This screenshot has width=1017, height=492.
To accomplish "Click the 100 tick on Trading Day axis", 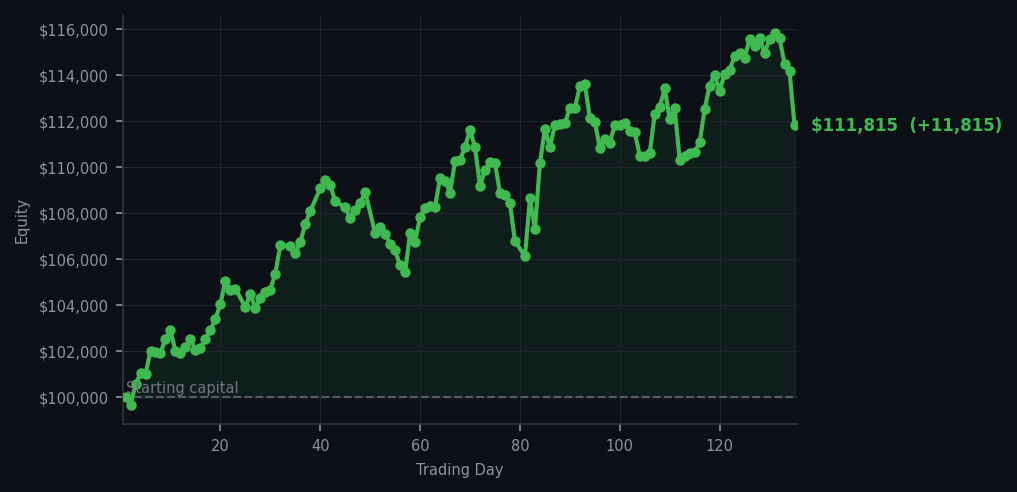I will pyautogui.click(x=619, y=445).
